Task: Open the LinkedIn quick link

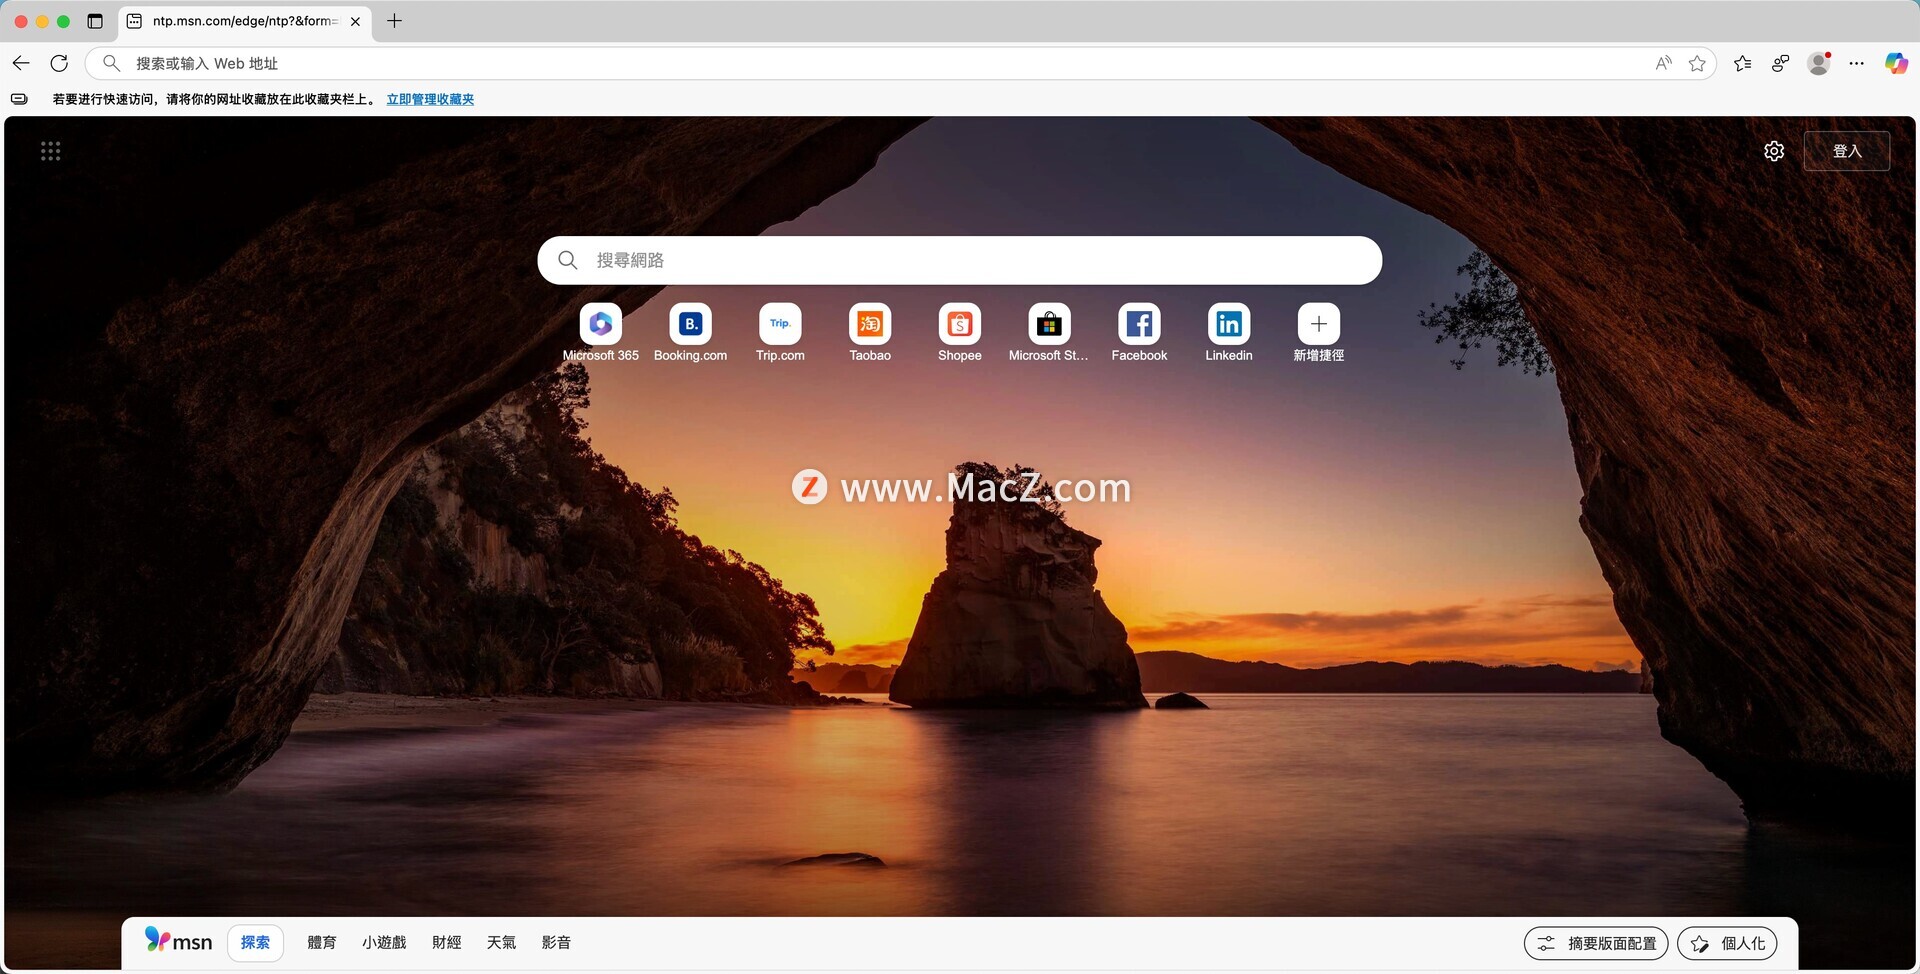Action: (x=1228, y=325)
